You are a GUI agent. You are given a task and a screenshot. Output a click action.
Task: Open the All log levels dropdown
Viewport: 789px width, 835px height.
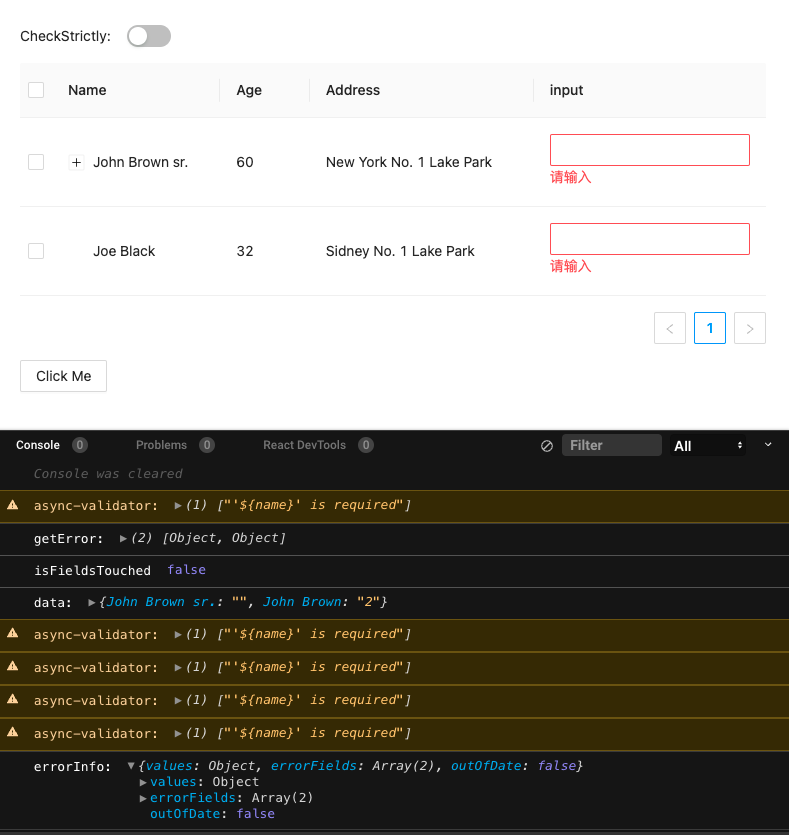point(707,445)
